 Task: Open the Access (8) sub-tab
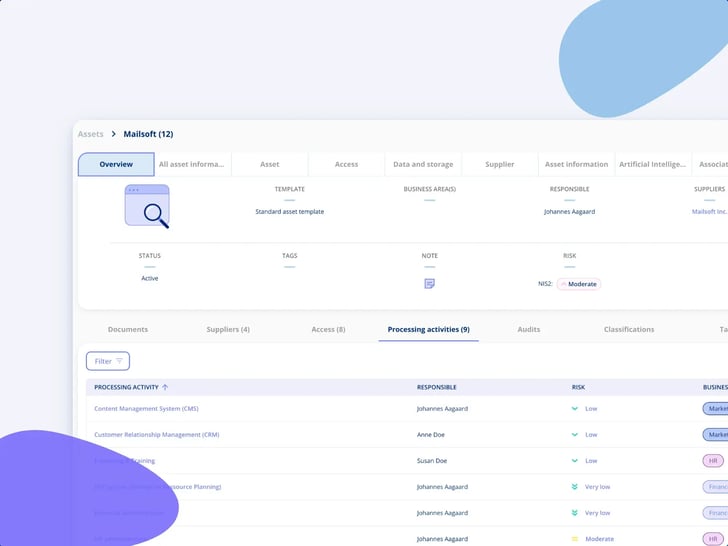[x=328, y=329]
